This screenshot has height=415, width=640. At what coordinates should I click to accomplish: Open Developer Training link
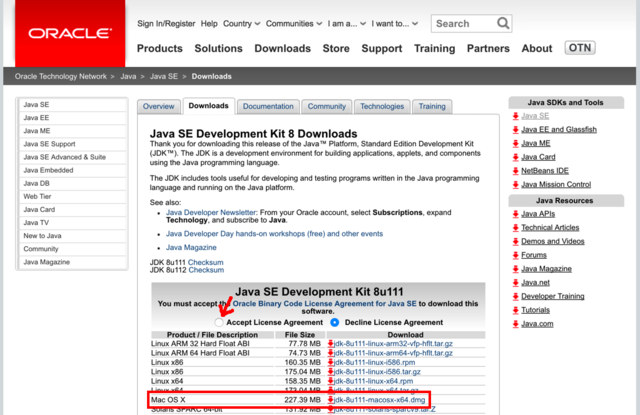553,297
